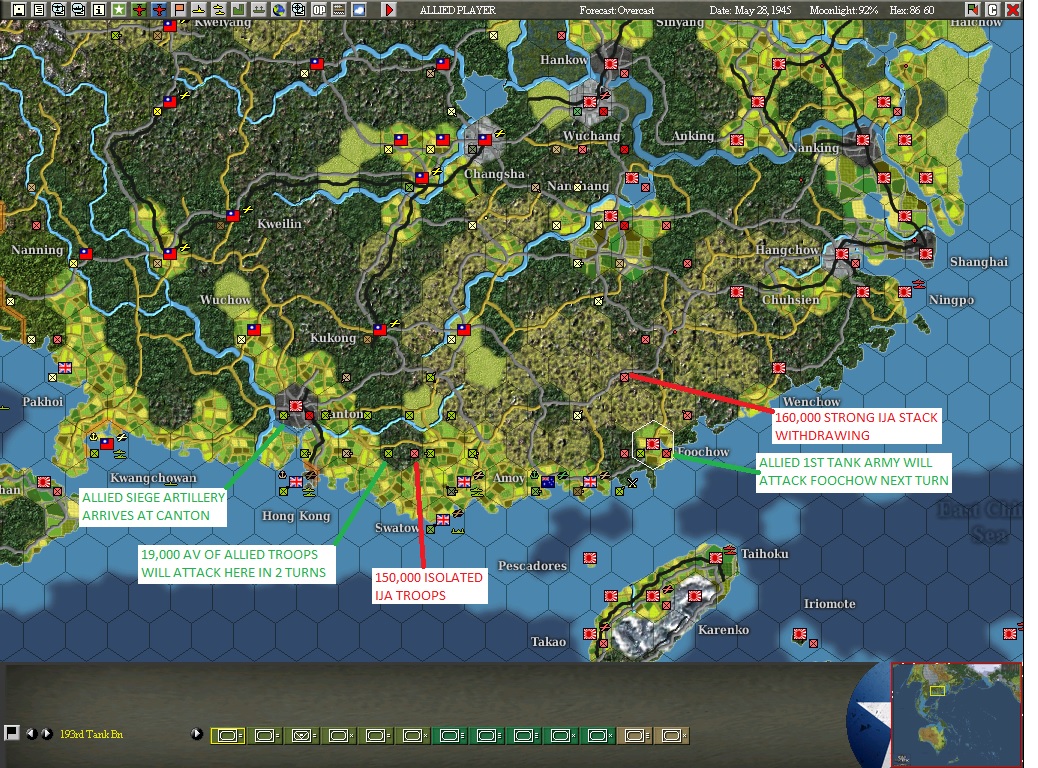Select the British flag base near Swatow
Screen dimensions: 1038x768
click(x=442, y=519)
